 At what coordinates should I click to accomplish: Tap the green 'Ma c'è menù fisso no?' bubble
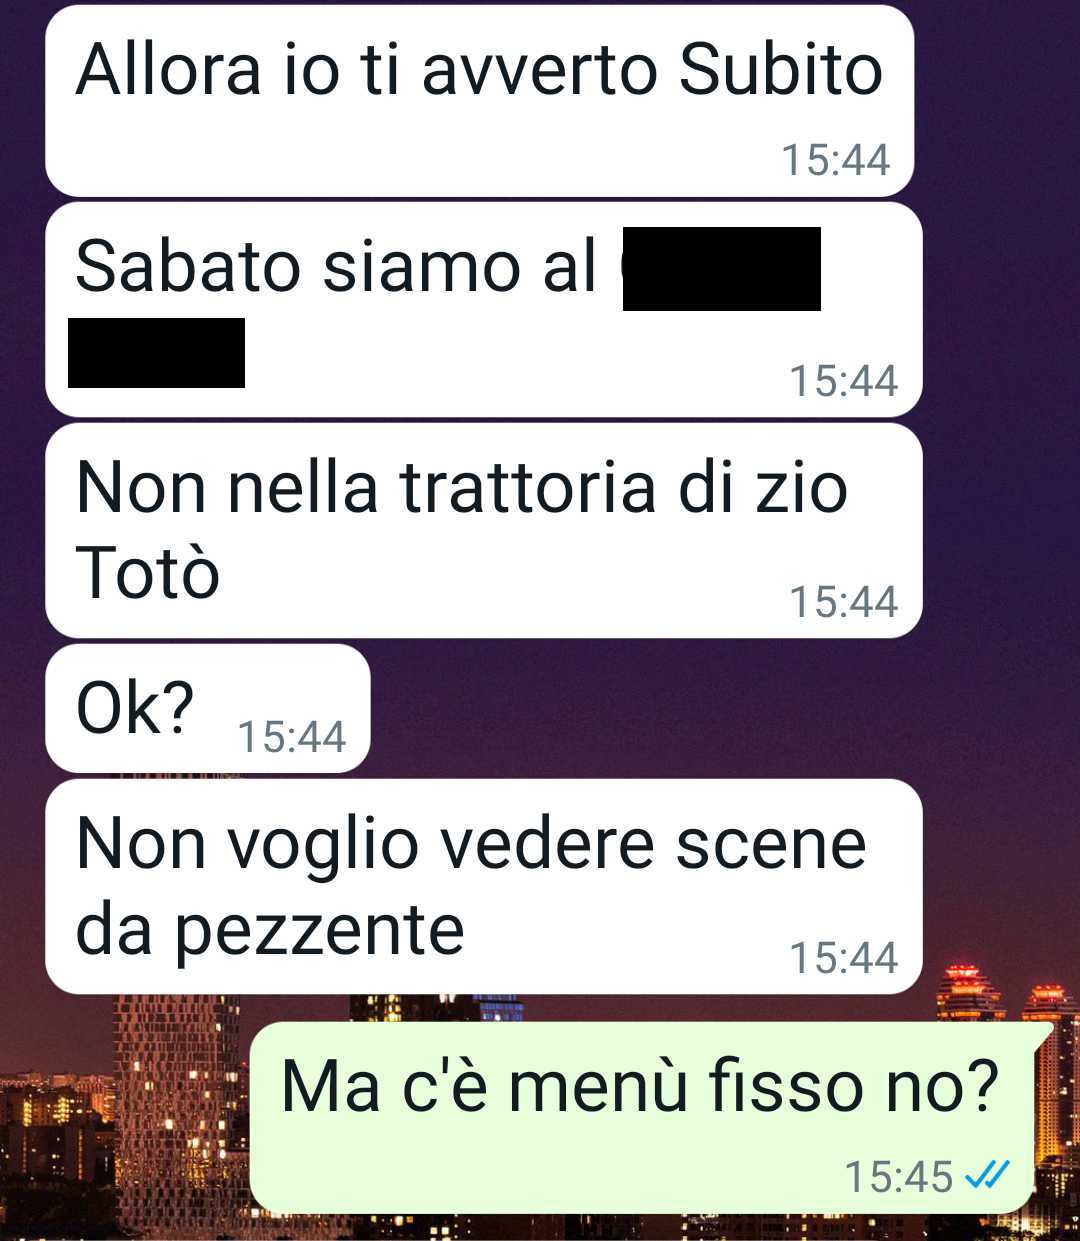[642, 1117]
